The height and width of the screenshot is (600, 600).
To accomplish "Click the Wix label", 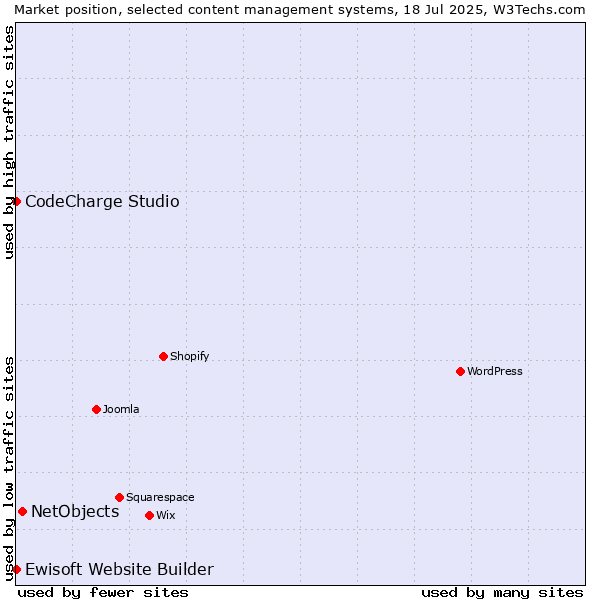I will coord(165,515).
